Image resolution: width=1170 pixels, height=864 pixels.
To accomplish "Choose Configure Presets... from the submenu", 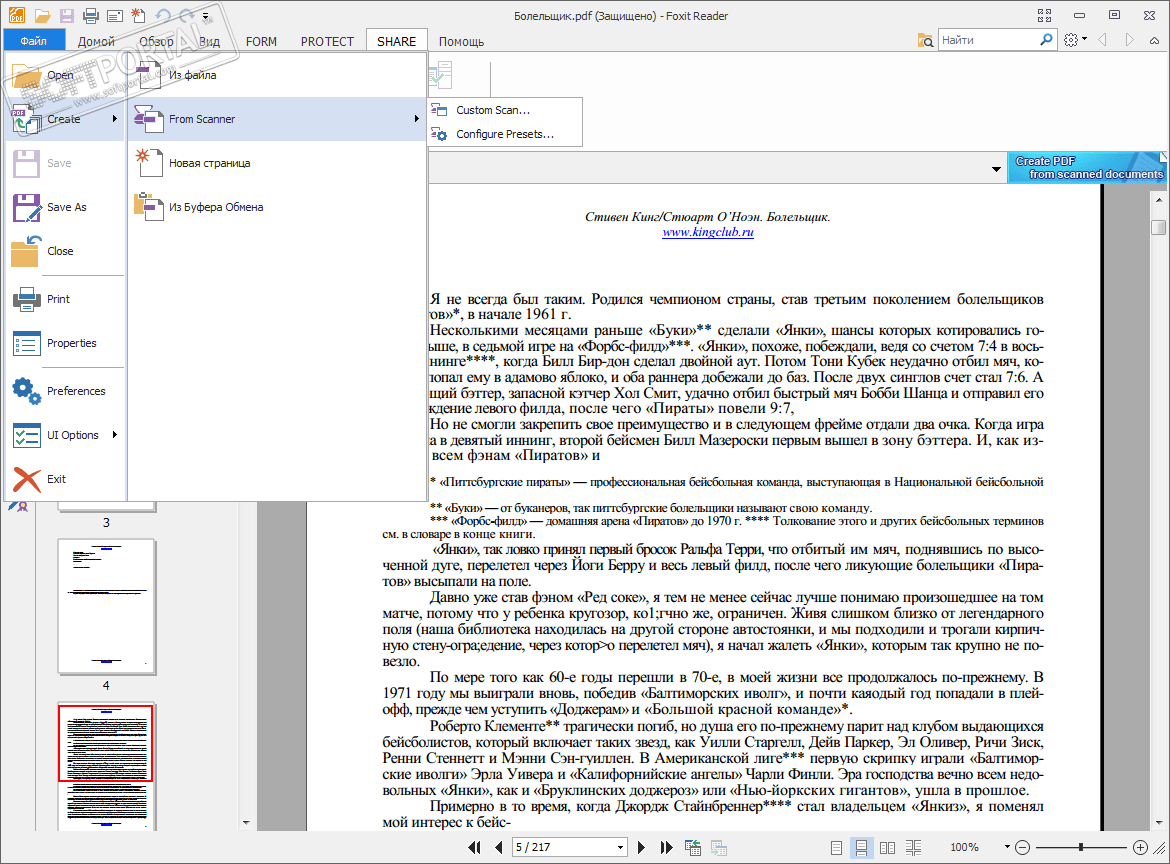I will 505,134.
